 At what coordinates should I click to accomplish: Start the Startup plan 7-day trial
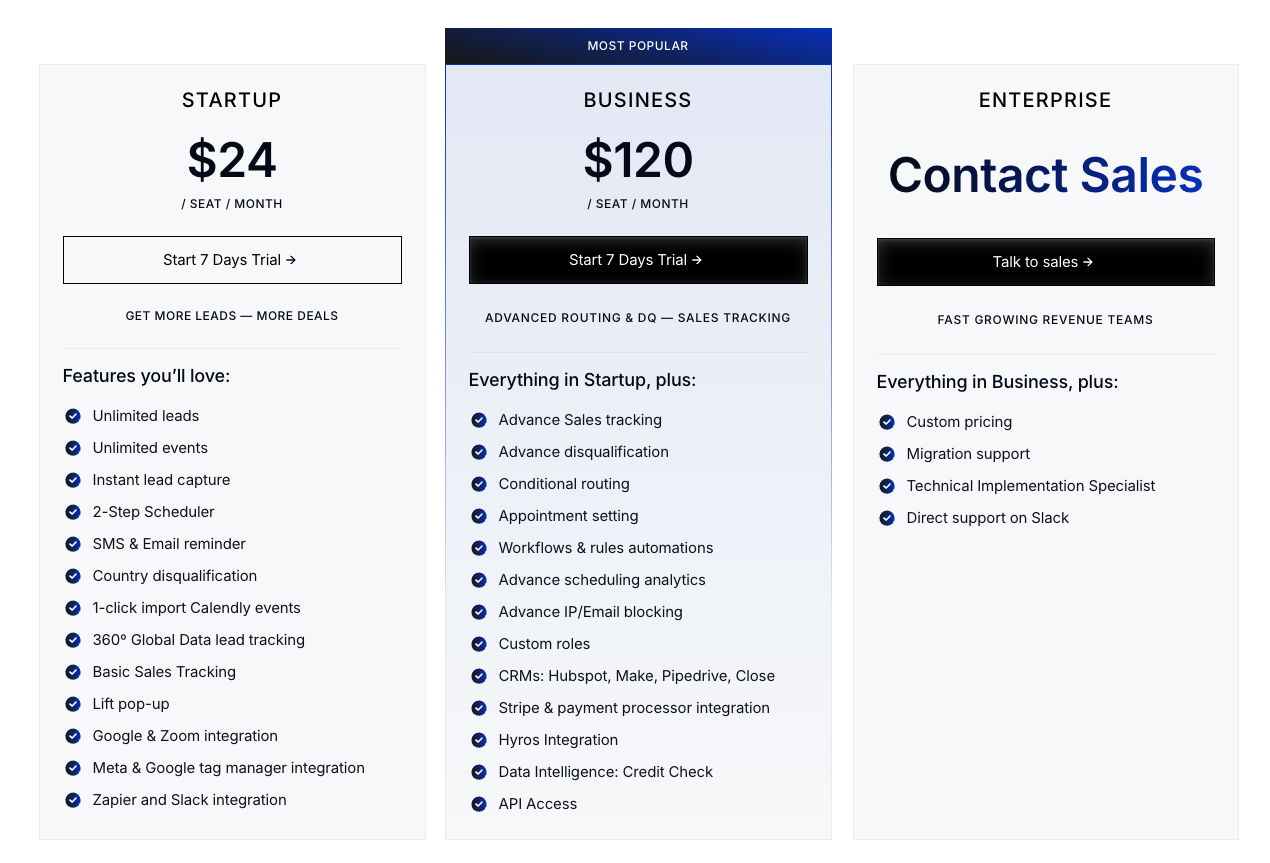232,260
